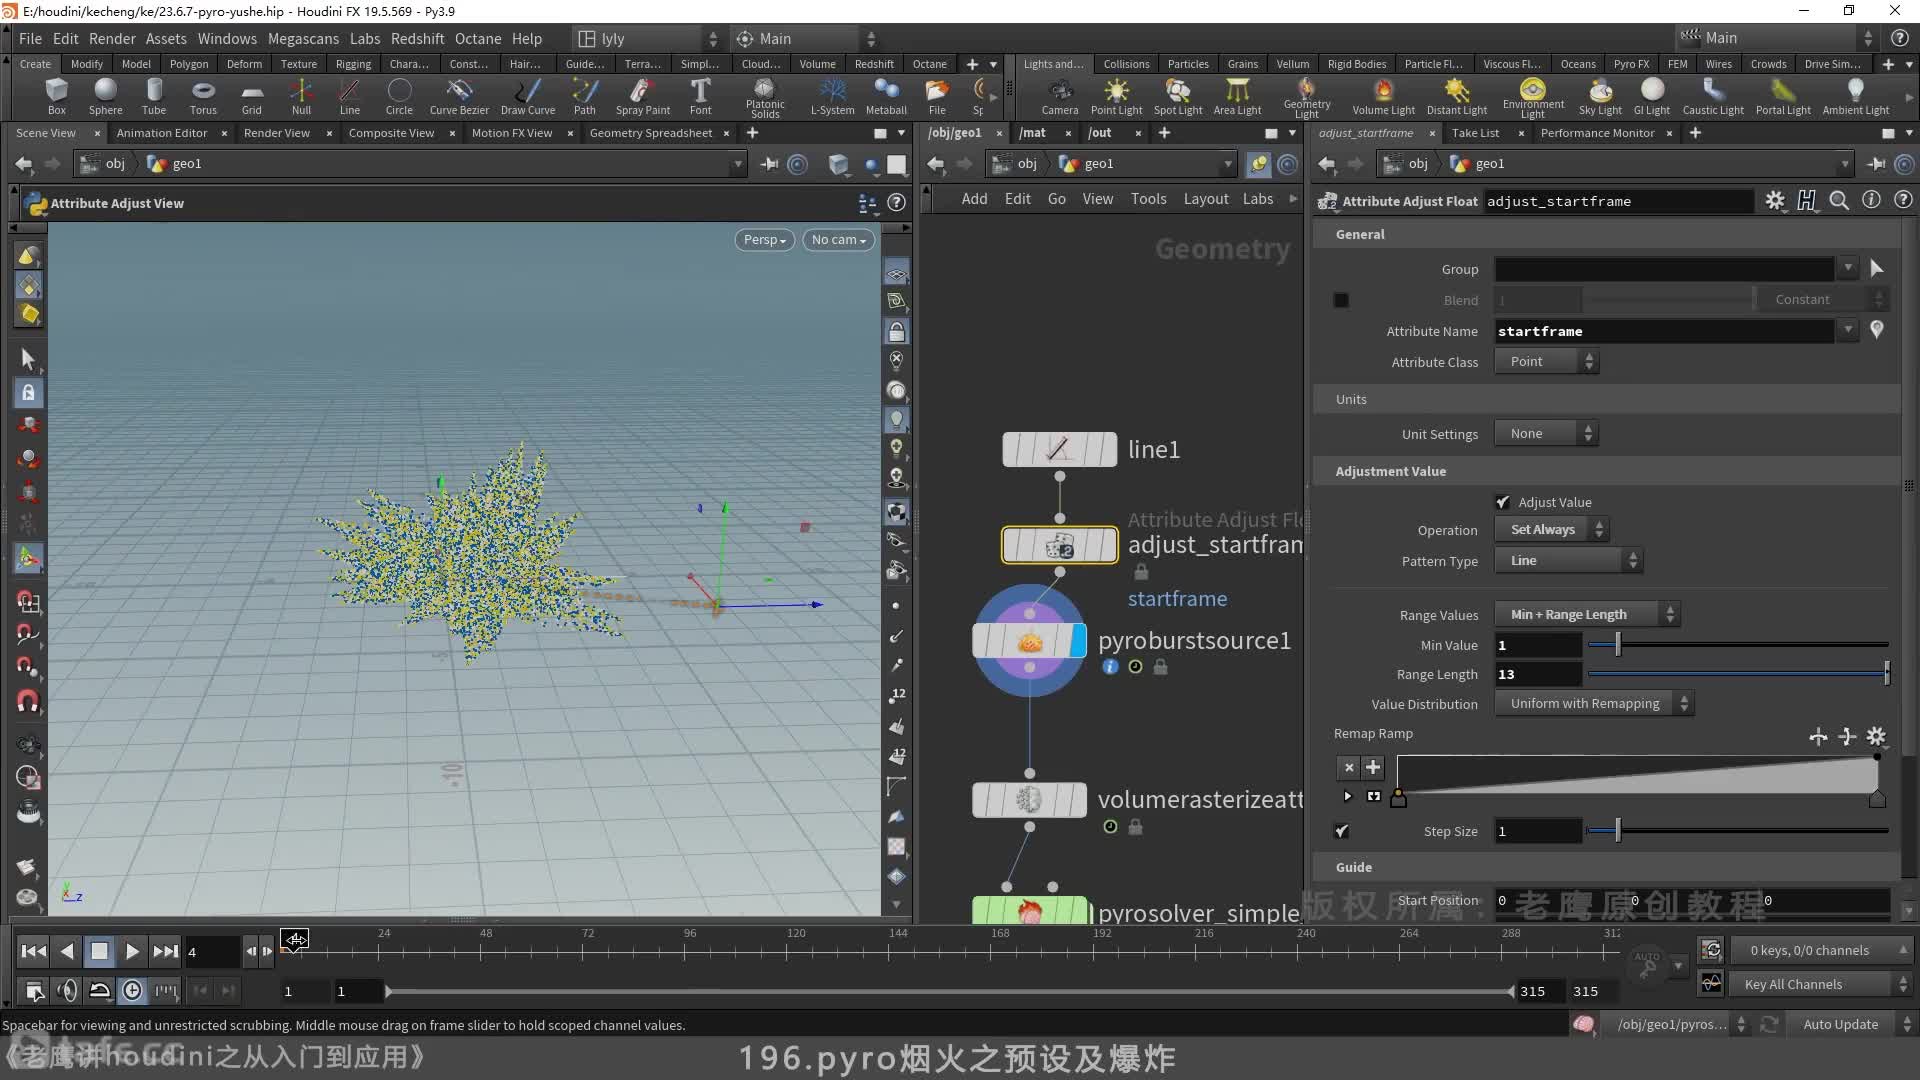Add a Sky Light
Screen dimensions: 1920x1080
tap(1600, 97)
